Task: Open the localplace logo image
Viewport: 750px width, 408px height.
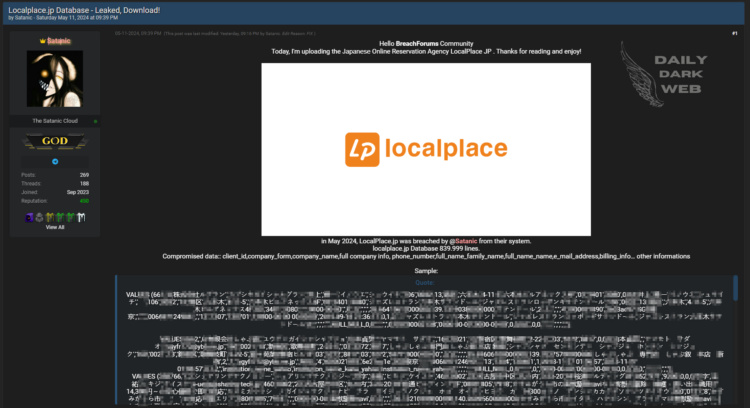Action: (426, 149)
